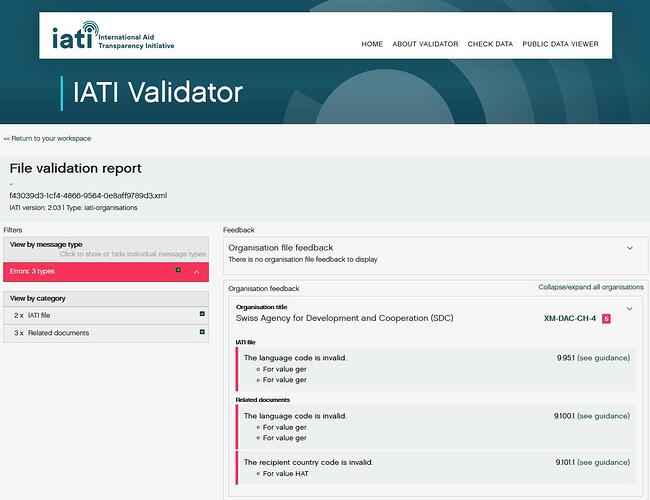
Task: Click Return to your workspace link
Action: [47, 138]
